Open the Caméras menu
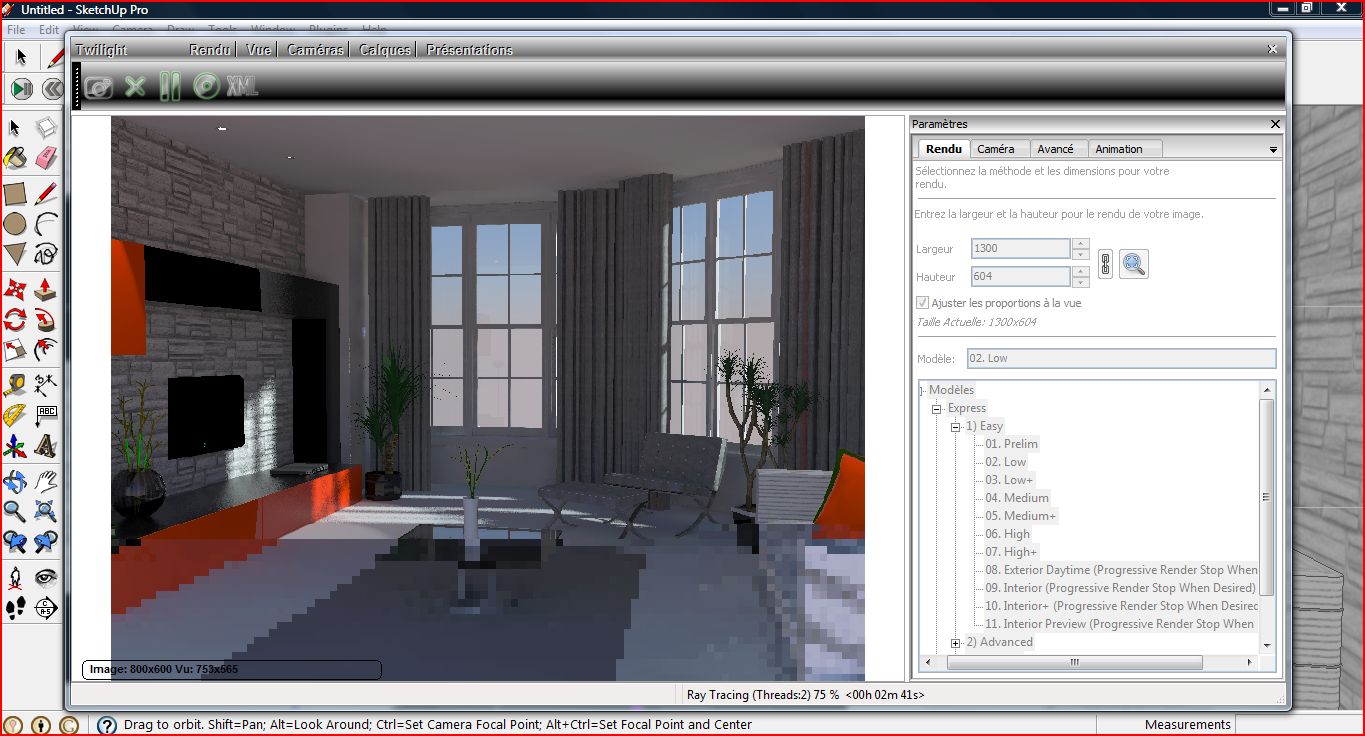 coord(315,49)
